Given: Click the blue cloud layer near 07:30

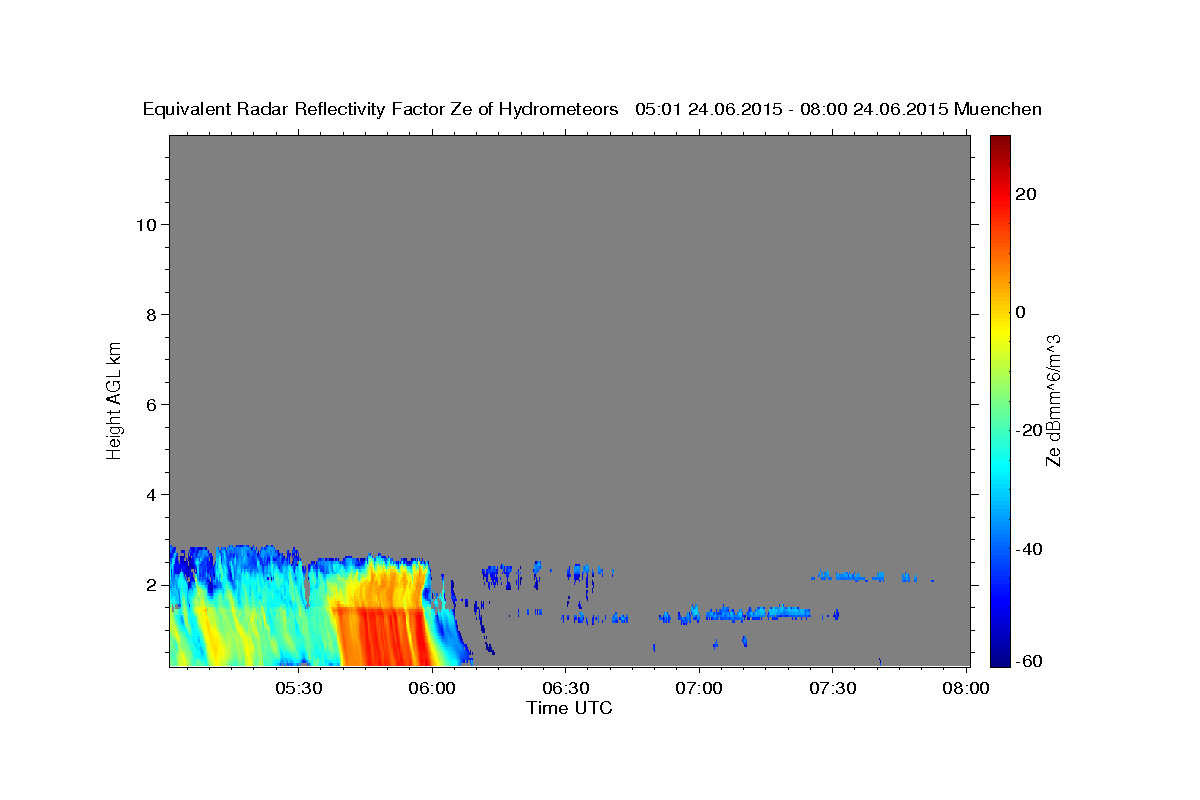Looking at the screenshot, I should coord(850,576).
